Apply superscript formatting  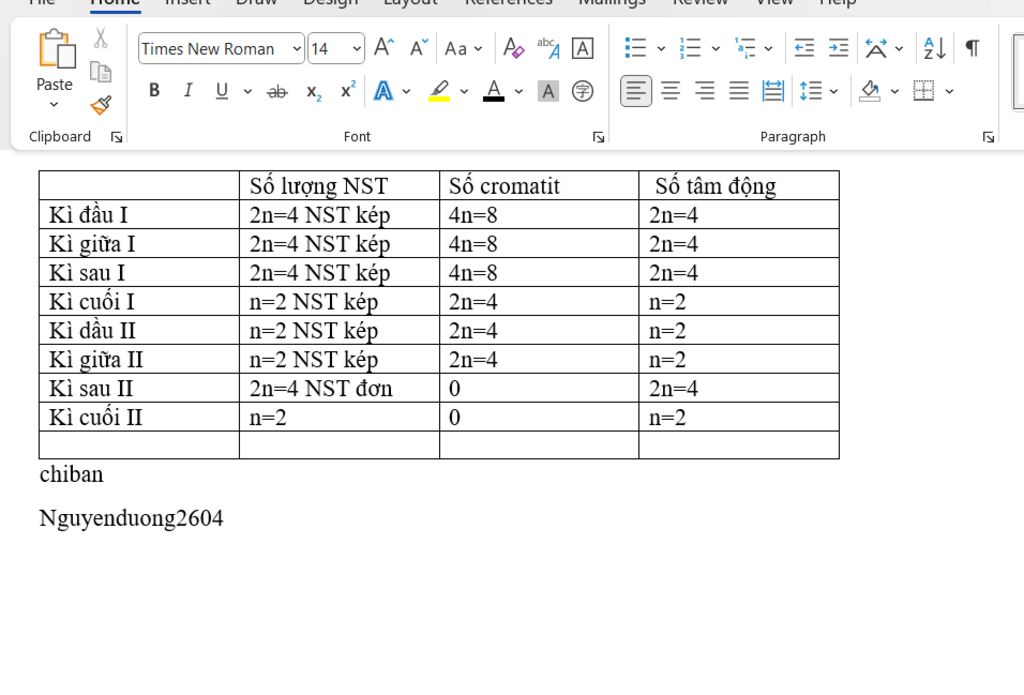tap(348, 90)
